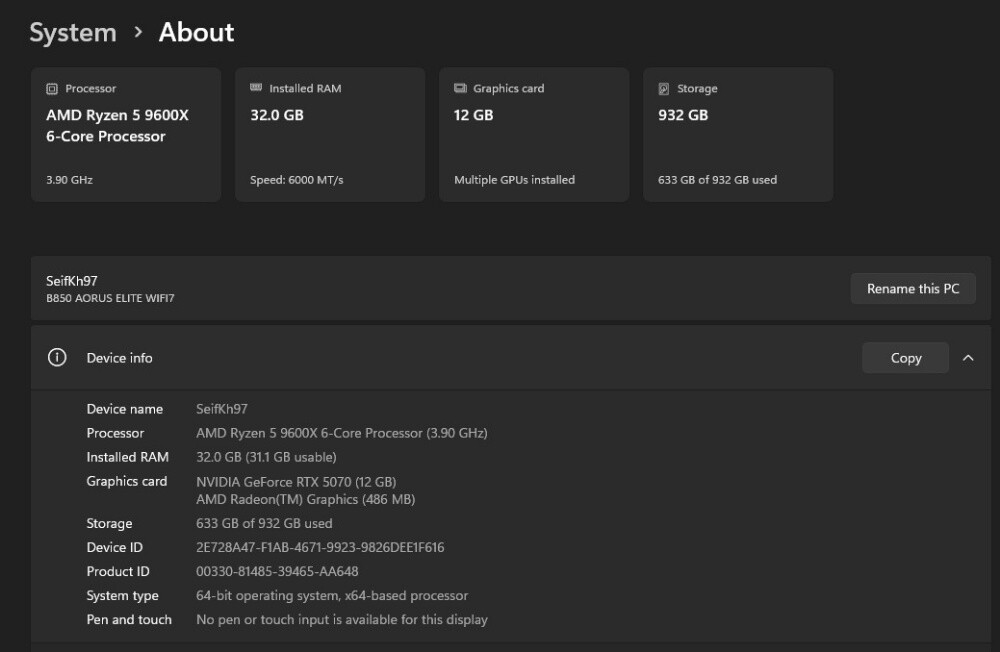The height and width of the screenshot is (652, 1000).
Task: Open the Processor summary card
Action: [126, 135]
